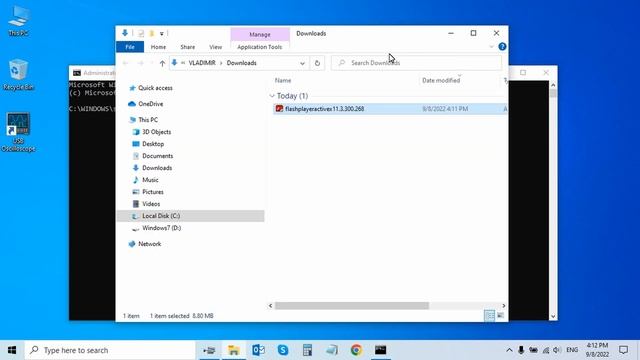Click the Search Downloads field
This screenshot has width=640, height=360.
(x=416, y=63)
